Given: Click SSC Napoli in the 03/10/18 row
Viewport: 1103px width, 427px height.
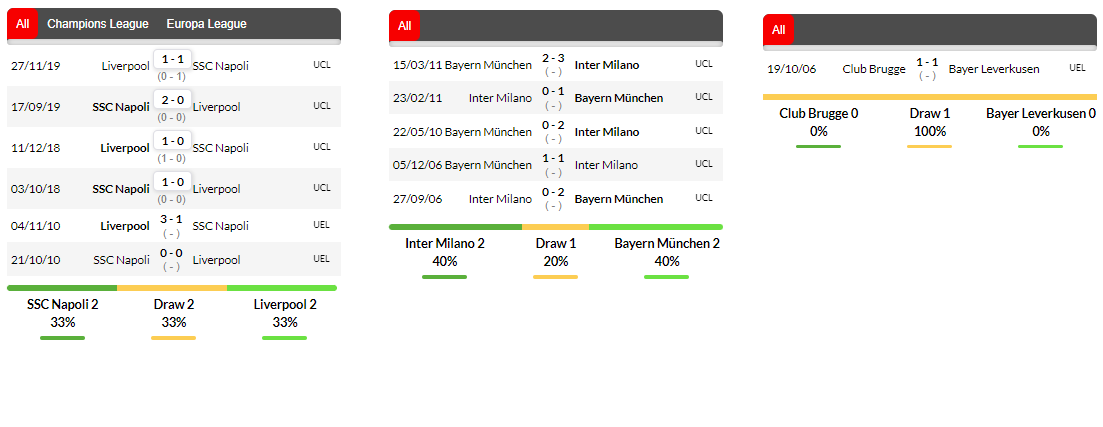Looking at the screenshot, I should [121, 189].
